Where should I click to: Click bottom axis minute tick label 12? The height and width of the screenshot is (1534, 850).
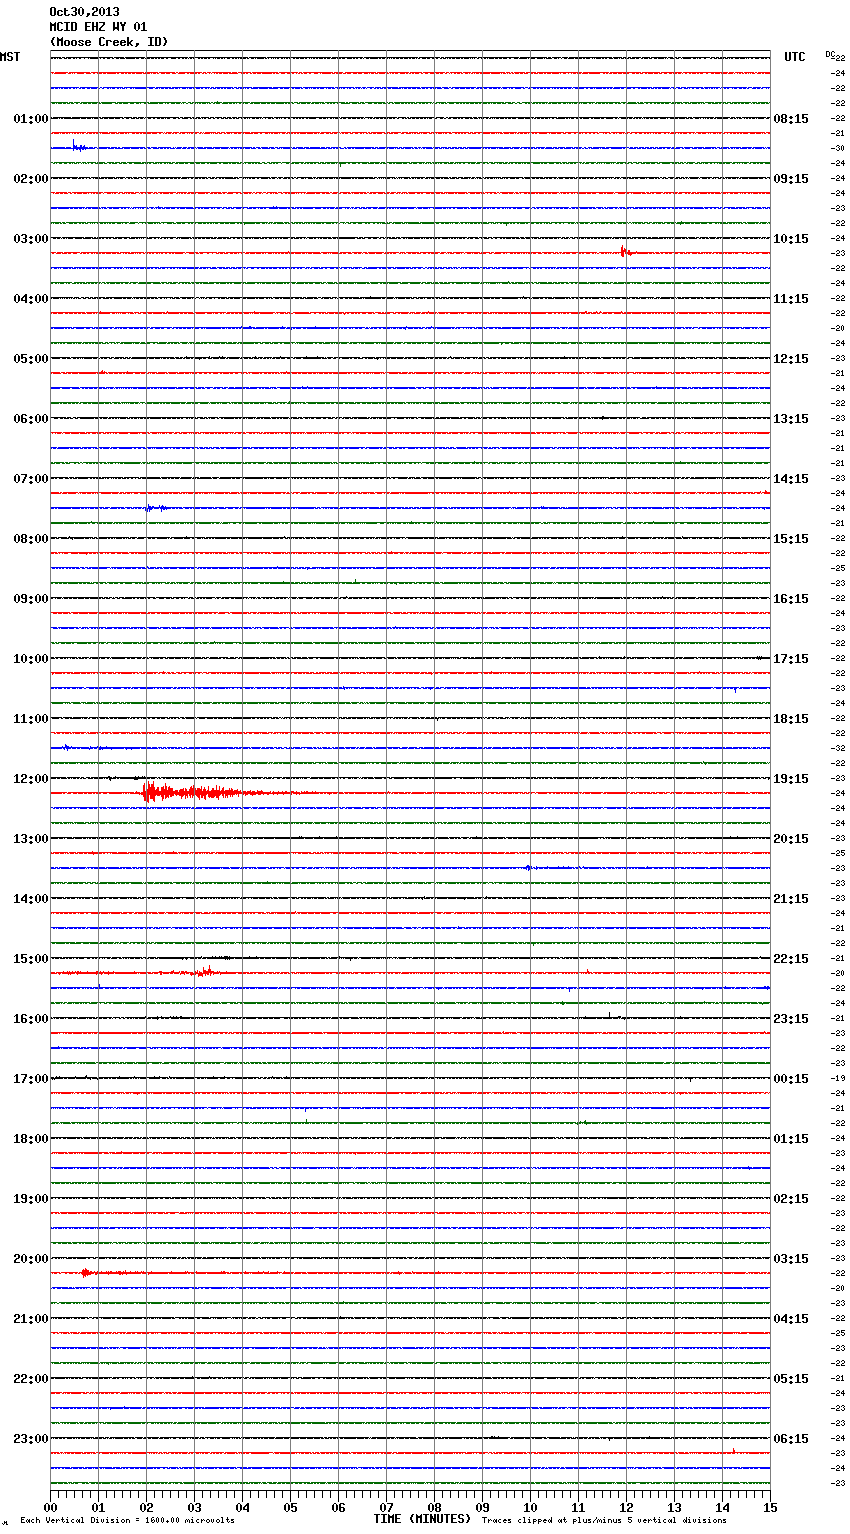[x=626, y=1507]
